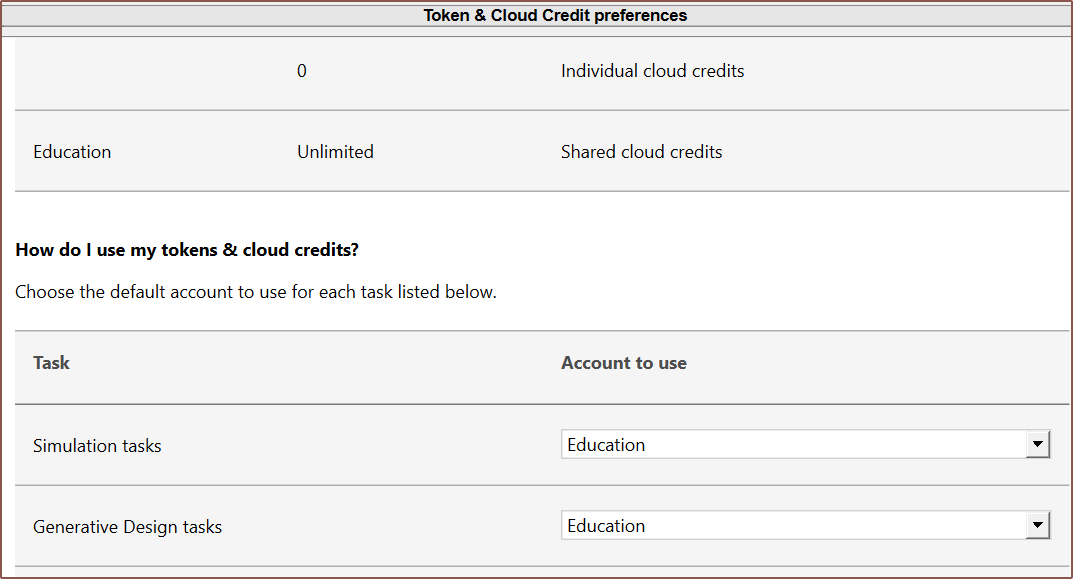Open the Simulation tasks account dropdown arrow
The image size is (1073, 579).
tap(1038, 445)
